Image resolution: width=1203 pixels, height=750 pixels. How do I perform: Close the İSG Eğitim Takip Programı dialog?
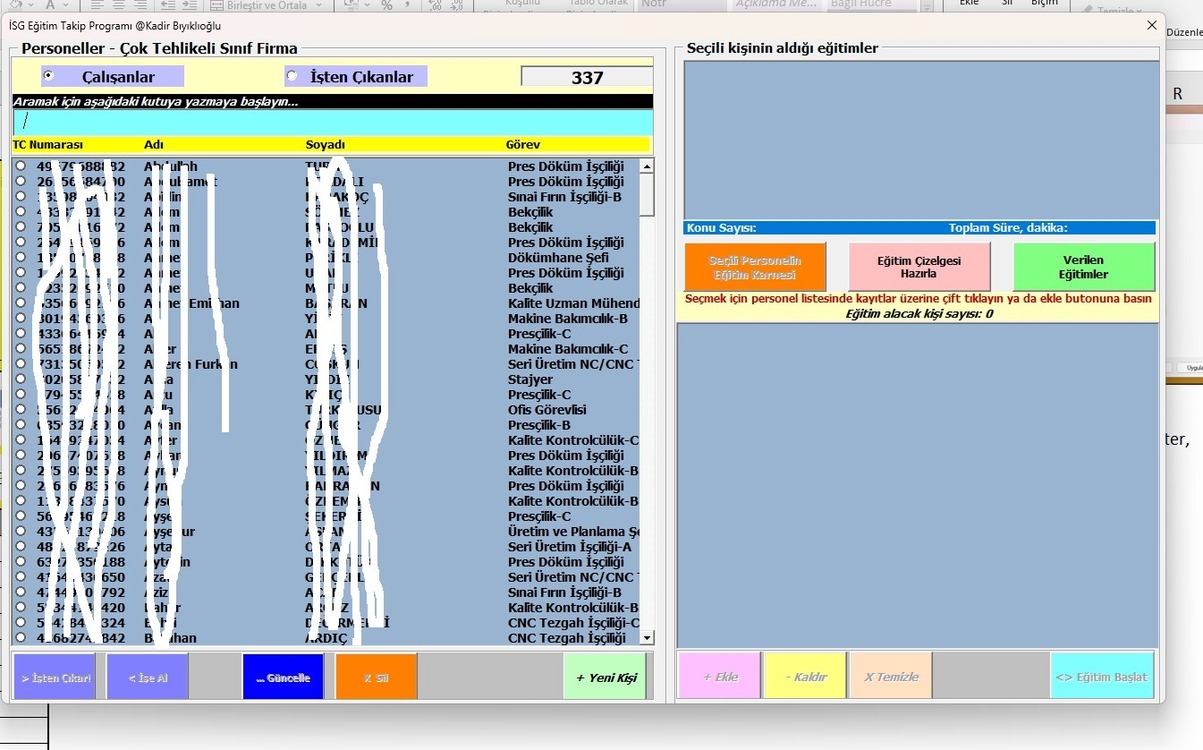[1151, 25]
